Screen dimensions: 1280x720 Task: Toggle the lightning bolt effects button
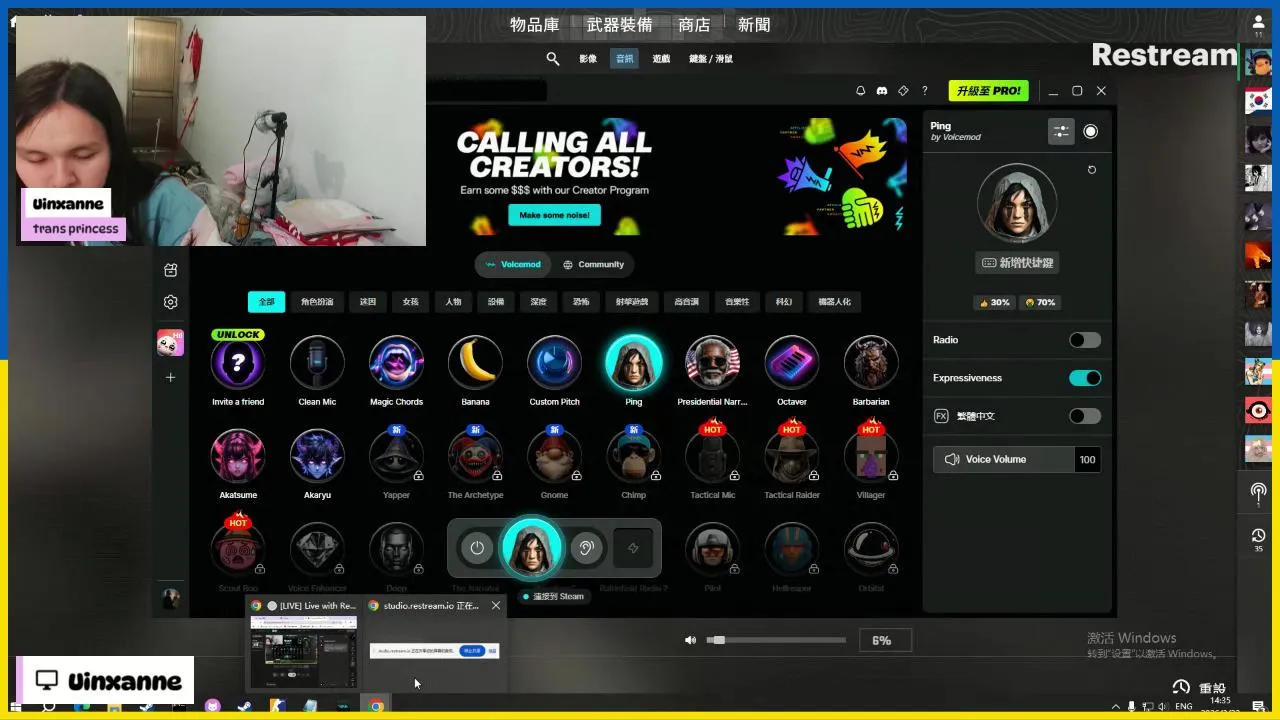point(633,548)
